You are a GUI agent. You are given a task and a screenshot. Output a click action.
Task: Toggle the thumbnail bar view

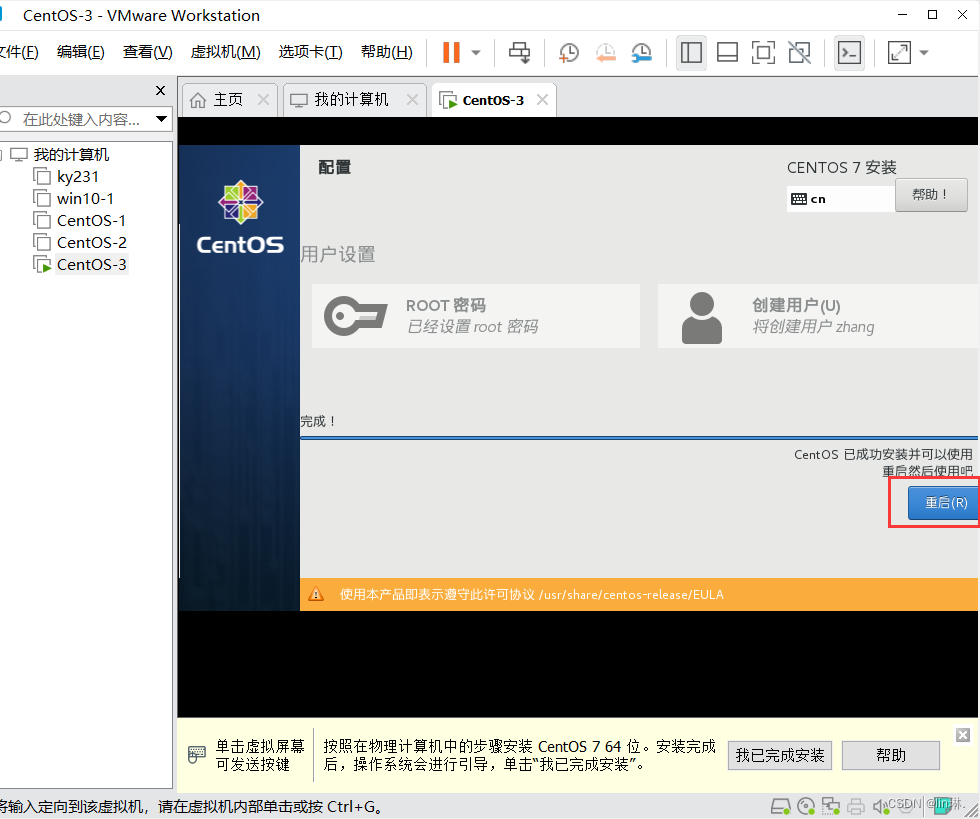pos(727,53)
